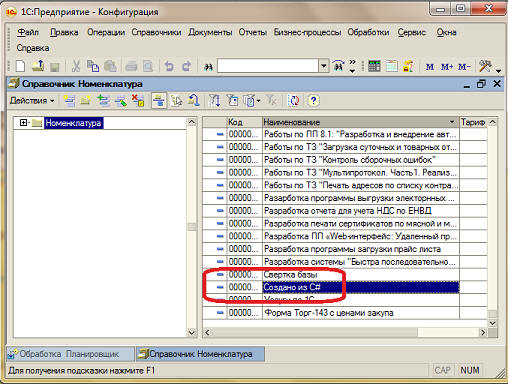This screenshot has width=508, height=384.
Task: Click binoculars Find icon left of search box
Action: [x=209, y=67]
